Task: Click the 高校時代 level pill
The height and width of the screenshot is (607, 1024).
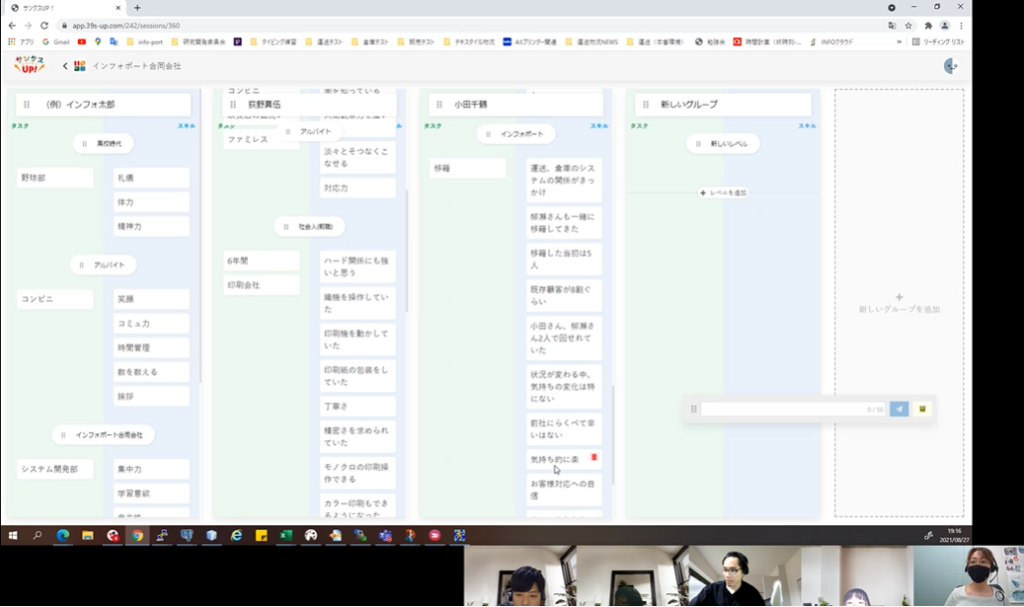Action: (103, 143)
